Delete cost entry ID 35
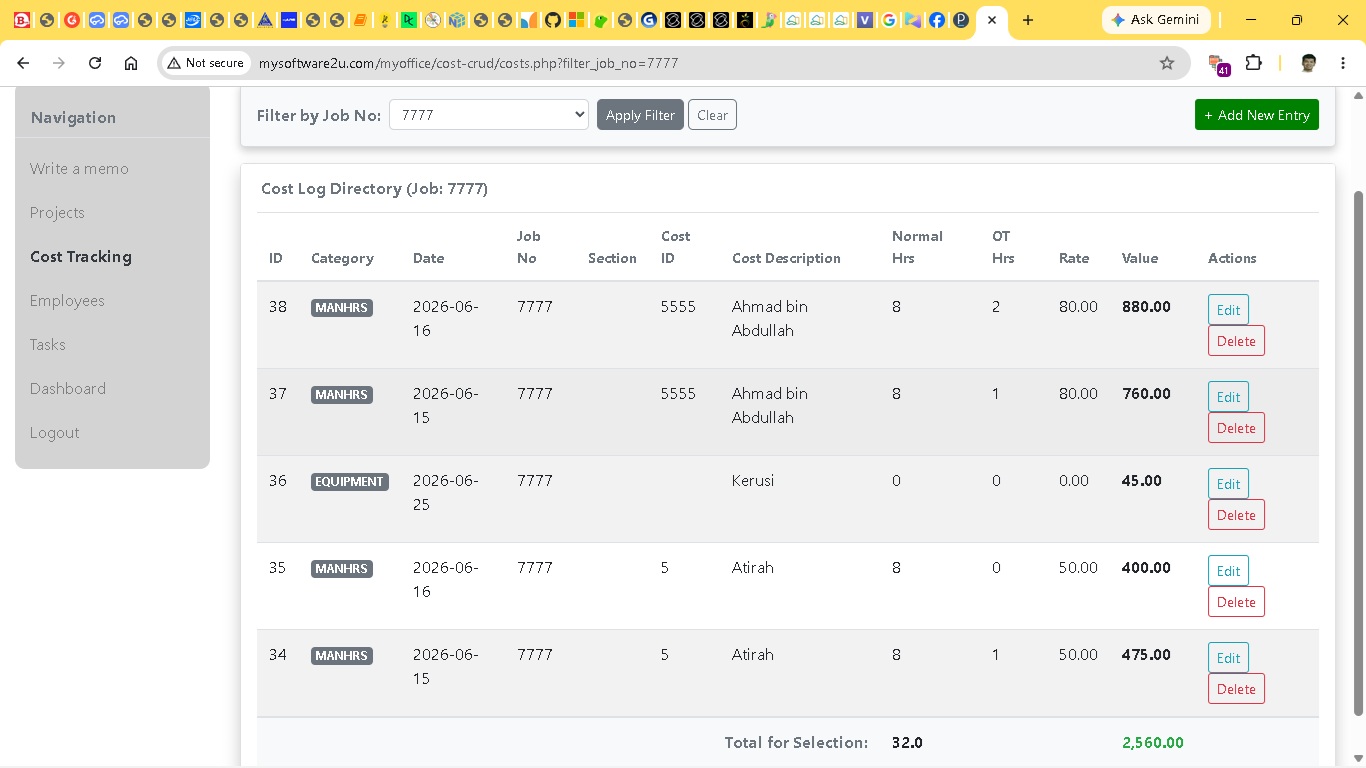Image resolution: width=1366 pixels, height=768 pixels. coord(1236,602)
